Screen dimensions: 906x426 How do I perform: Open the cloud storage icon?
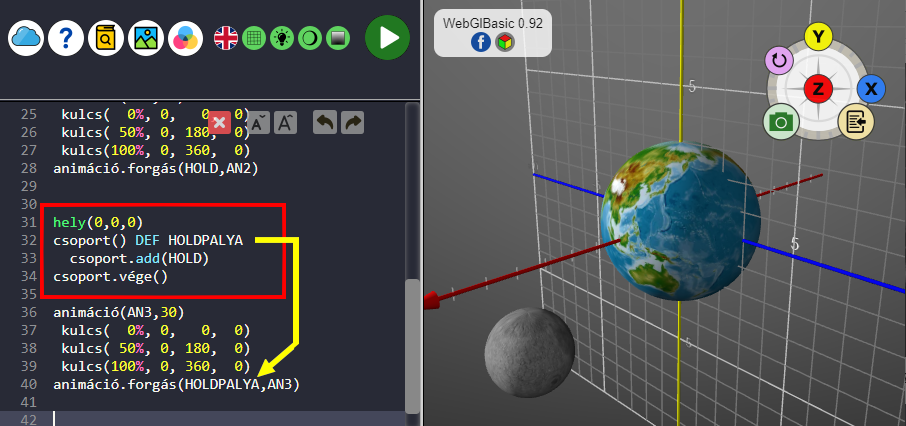(x=26, y=38)
